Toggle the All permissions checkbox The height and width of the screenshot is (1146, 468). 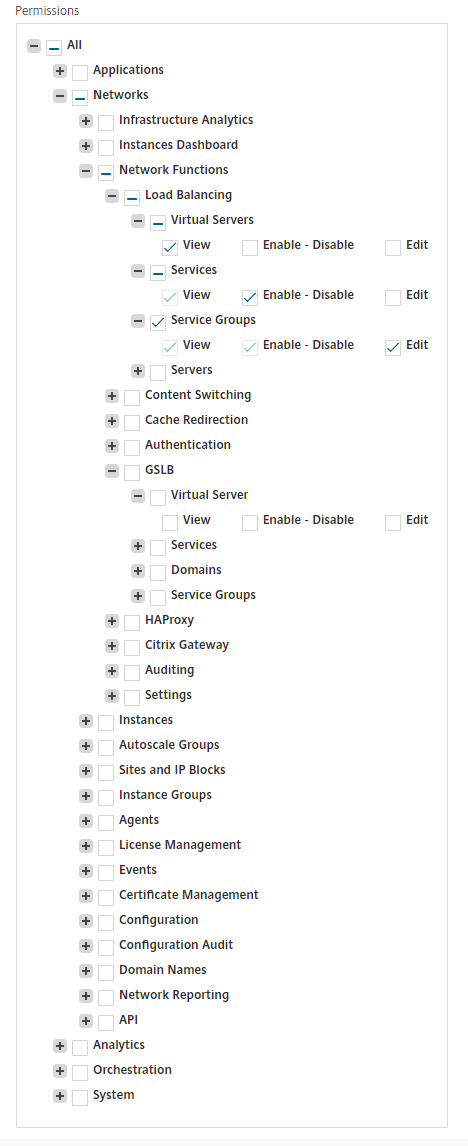54,48
